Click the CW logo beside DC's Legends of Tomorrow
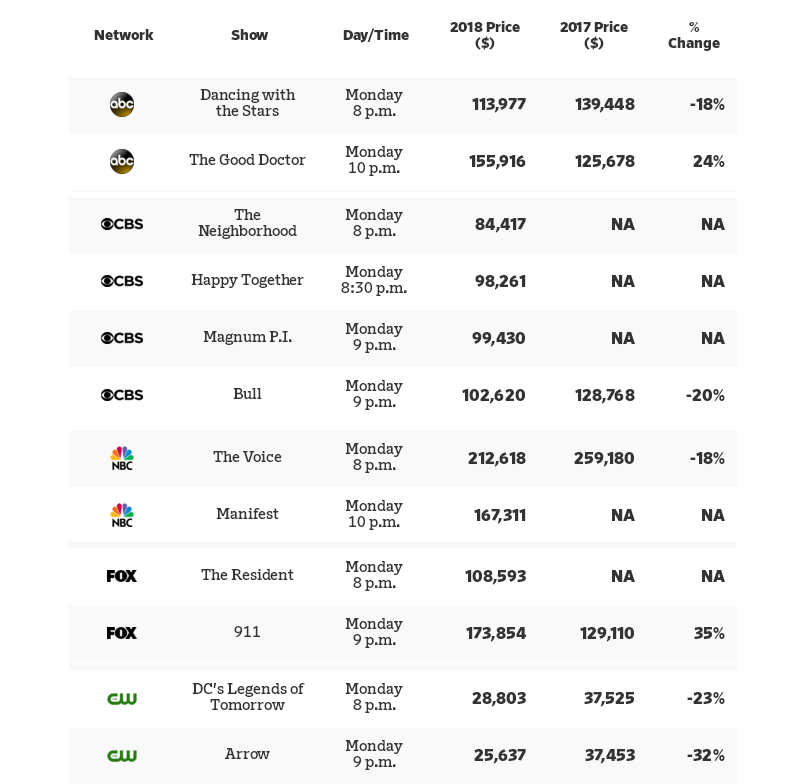The image size is (809, 784). [x=122, y=698]
